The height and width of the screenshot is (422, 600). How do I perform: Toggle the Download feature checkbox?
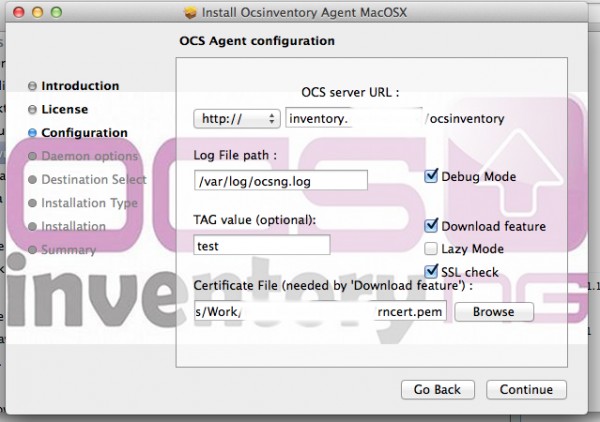tap(431, 225)
